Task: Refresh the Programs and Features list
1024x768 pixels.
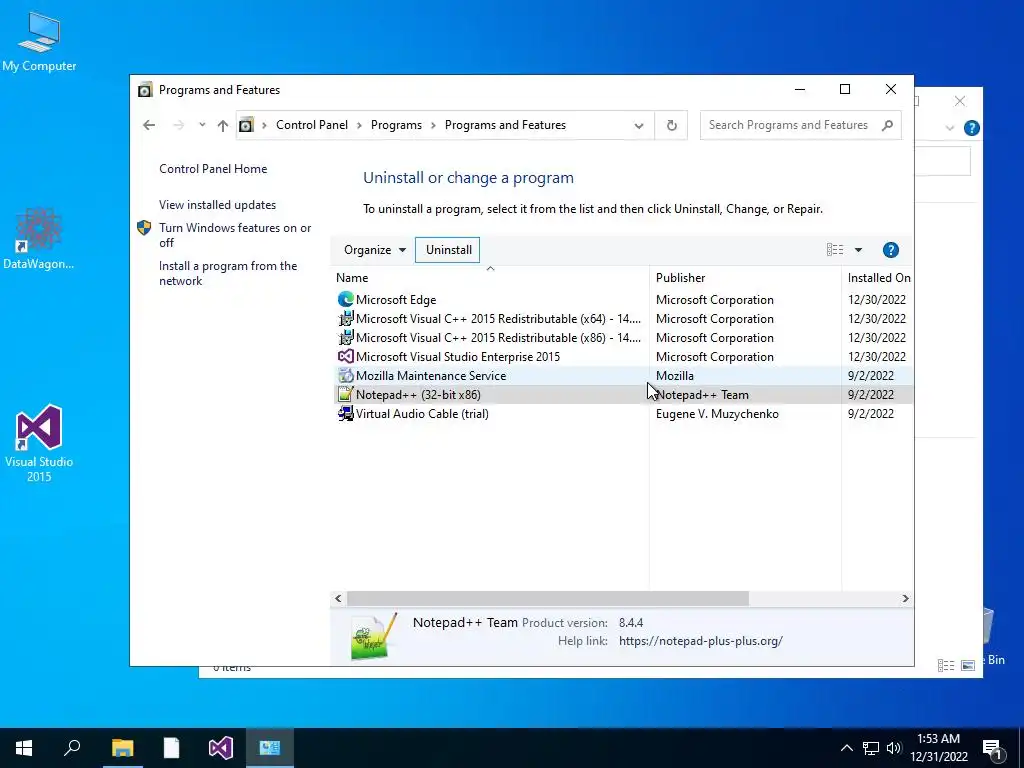Action: pyautogui.click(x=671, y=125)
